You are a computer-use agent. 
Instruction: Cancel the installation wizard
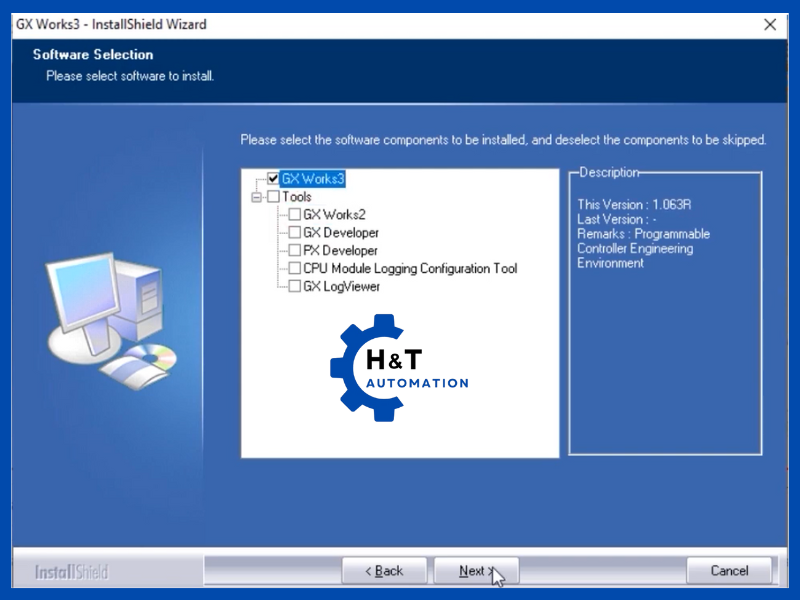tap(729, 571)
